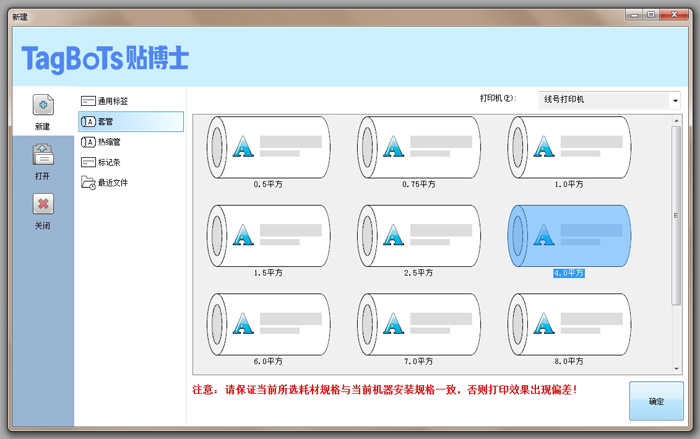The image size is (700, 439).
Task: Click the 确定 confirm button
Action: [x=656, y=401]
